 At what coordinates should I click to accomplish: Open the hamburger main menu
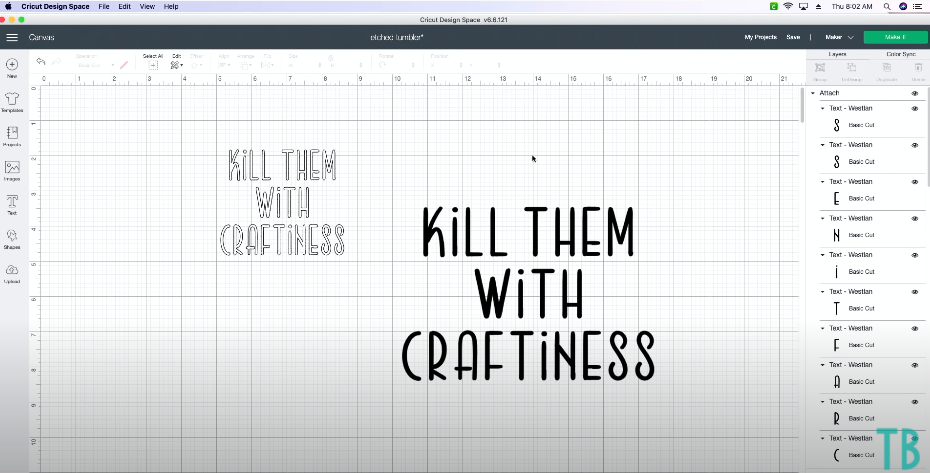pyautogui.click(x=12, y=37)
